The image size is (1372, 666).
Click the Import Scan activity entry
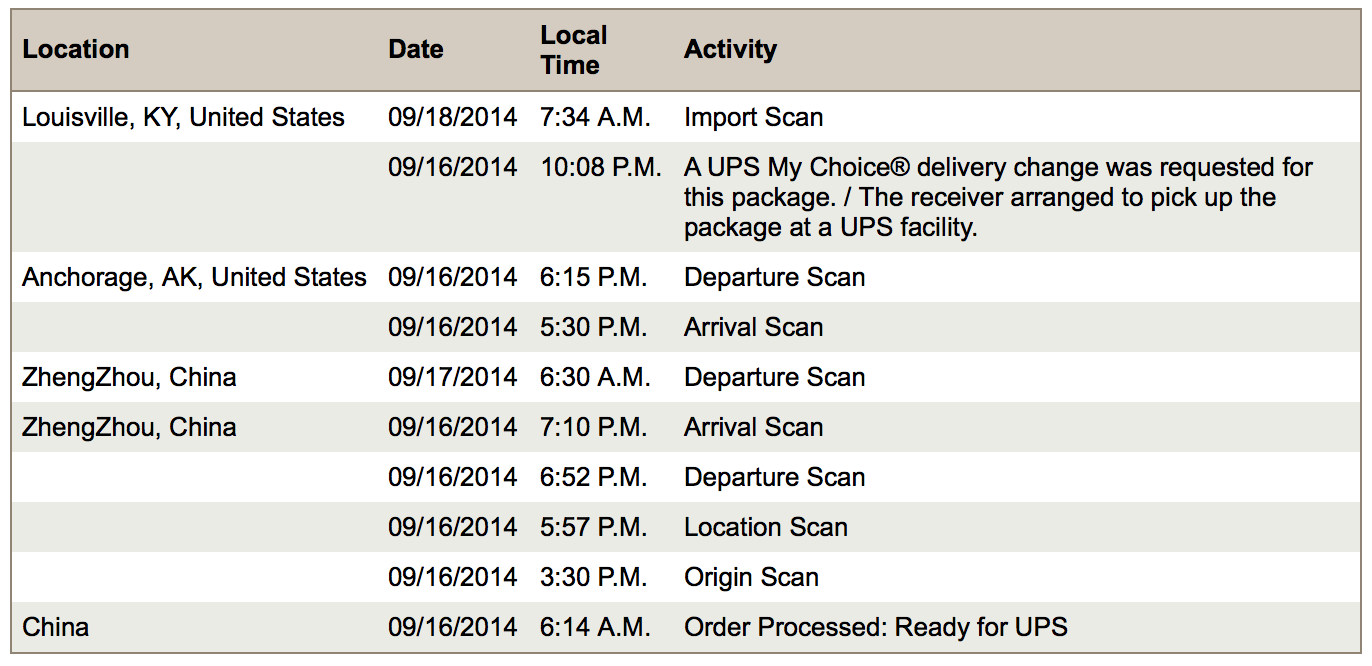[x=753, y=117]
